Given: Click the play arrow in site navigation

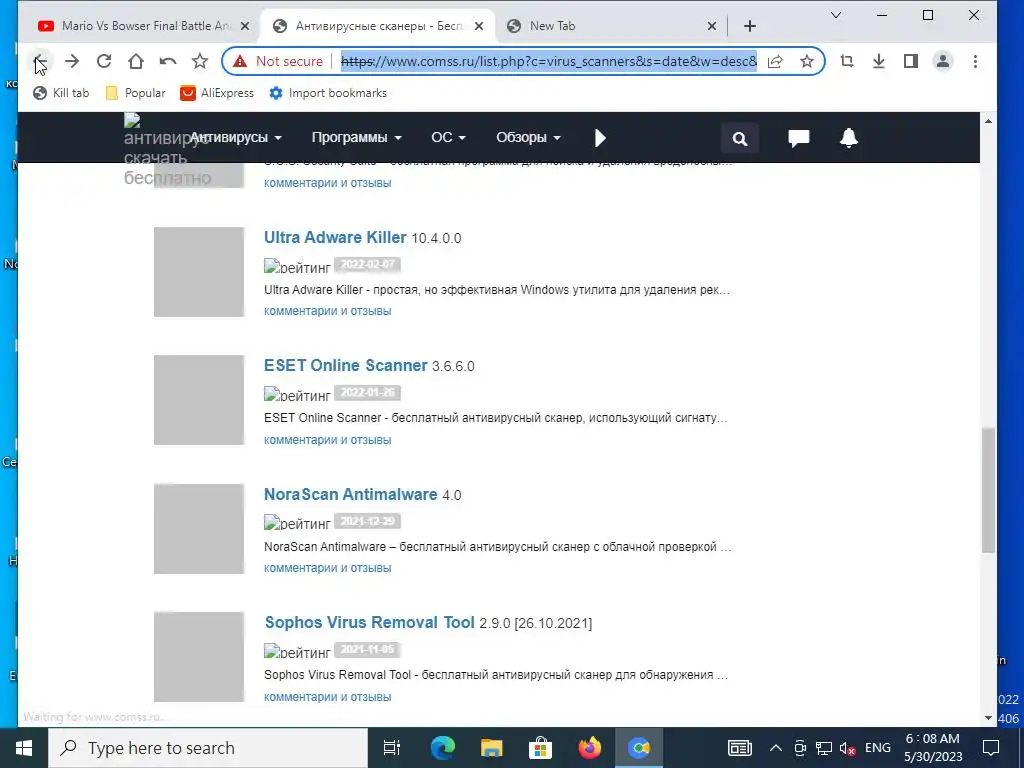Looking at the screenshot, I should coord(600,138).
